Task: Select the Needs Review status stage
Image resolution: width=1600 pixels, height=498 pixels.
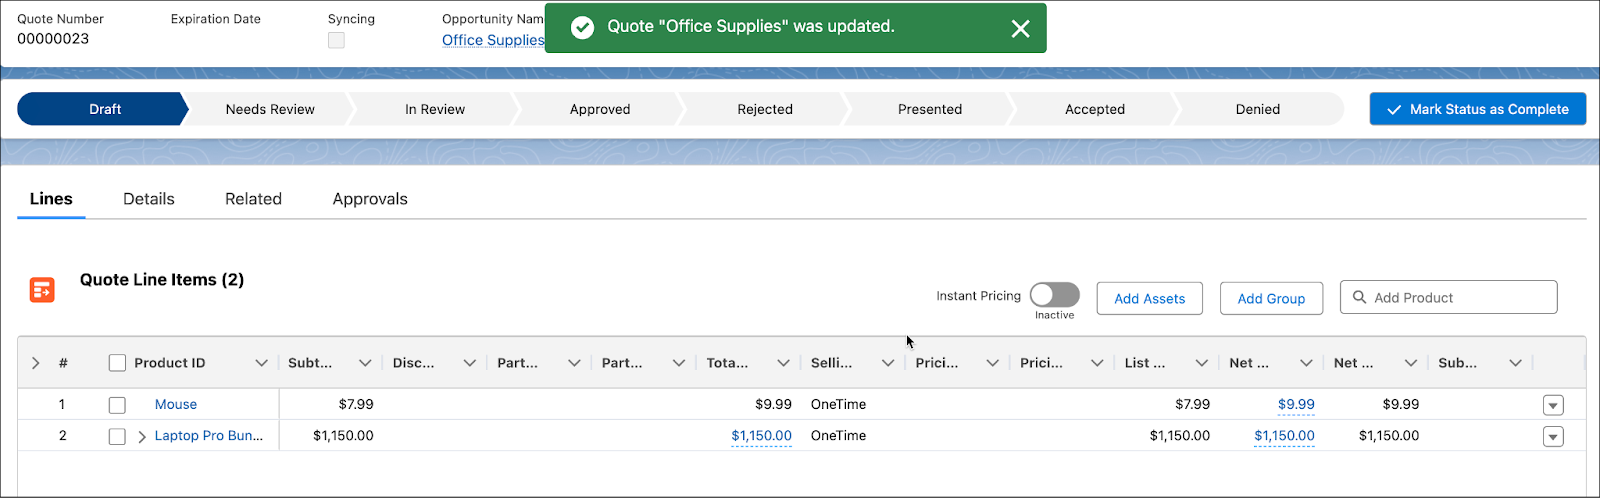Action: point(270,109)
